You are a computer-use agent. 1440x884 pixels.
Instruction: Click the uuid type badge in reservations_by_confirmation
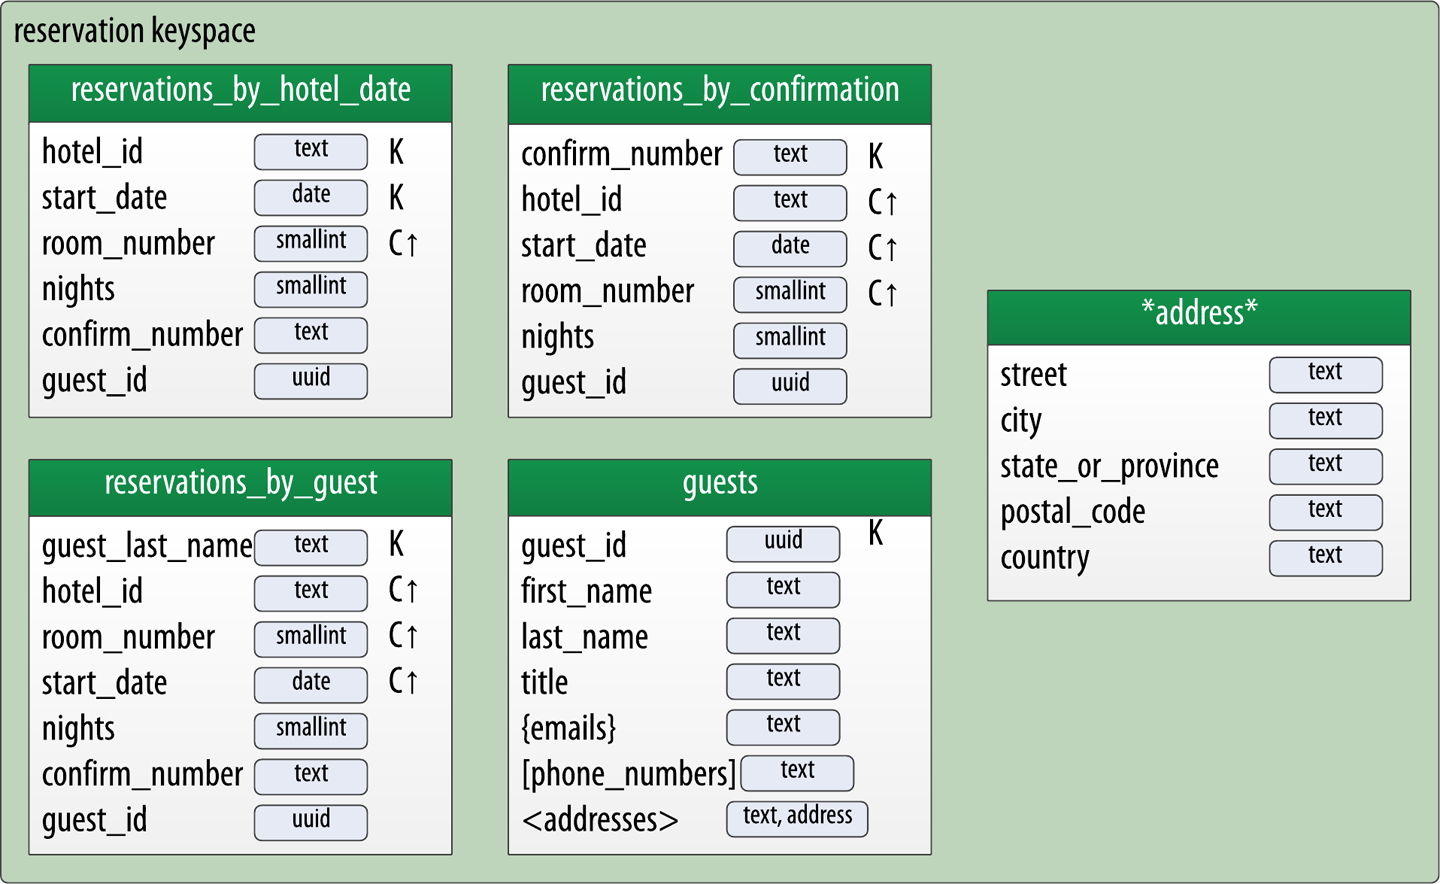790,386
